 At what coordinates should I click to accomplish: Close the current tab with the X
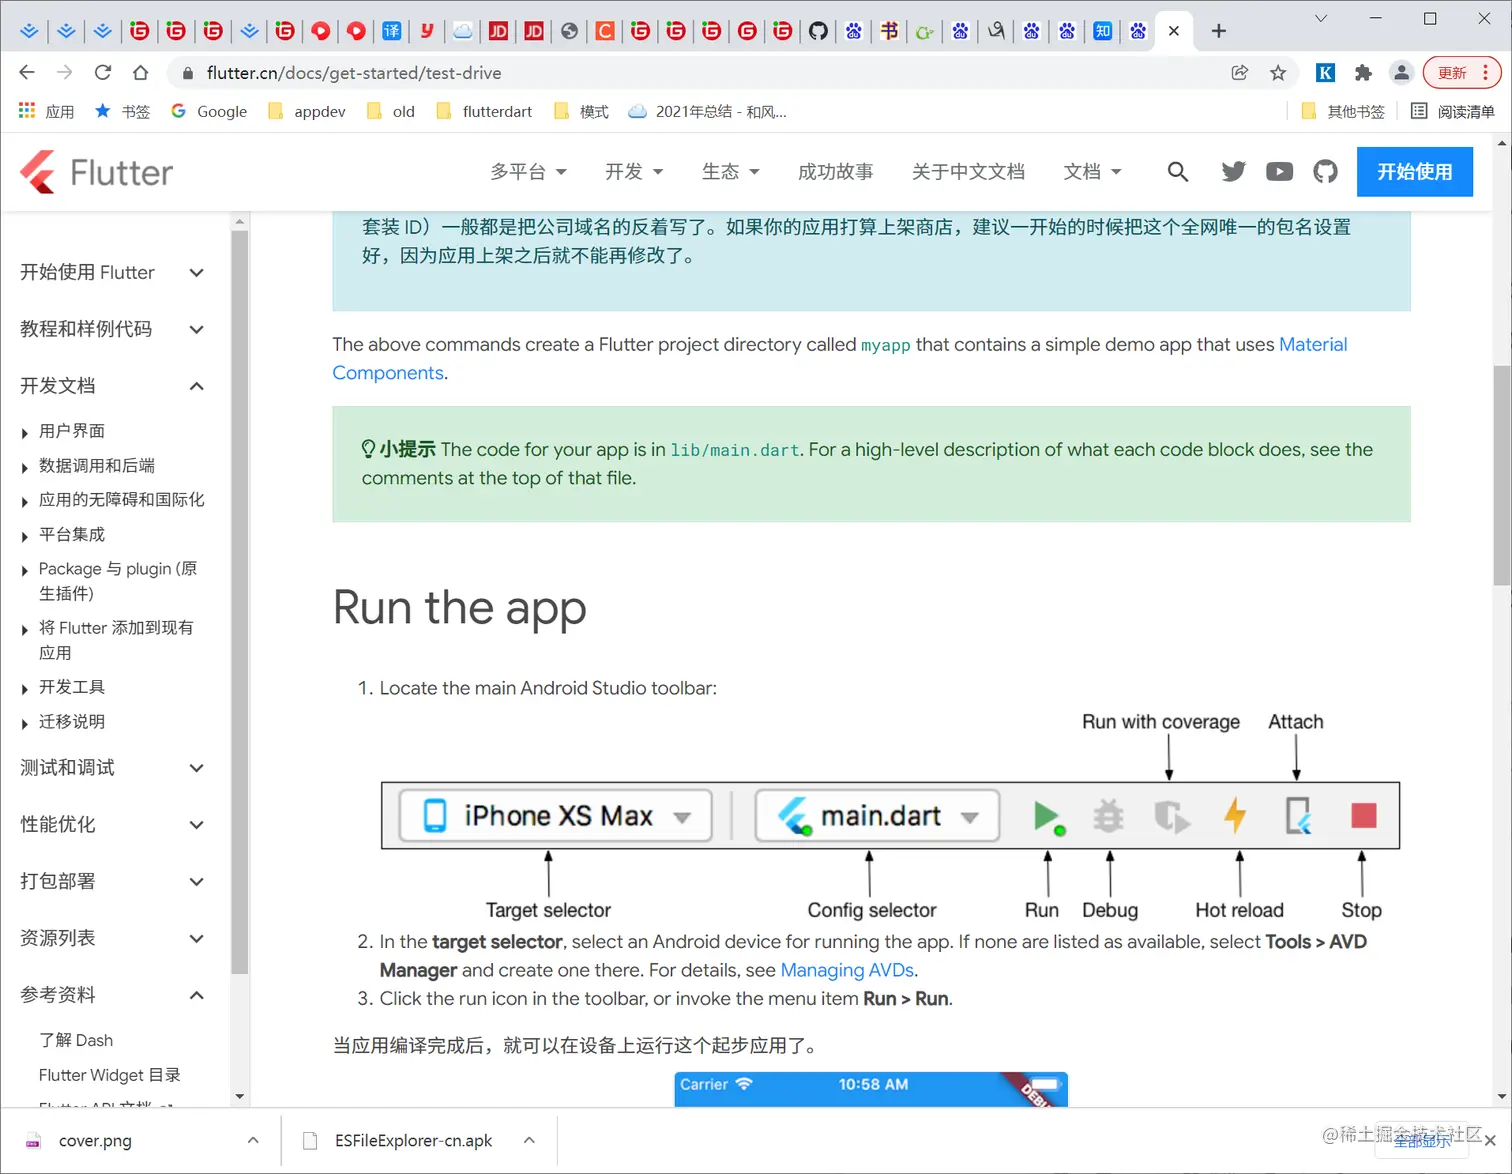point(1174,31)
